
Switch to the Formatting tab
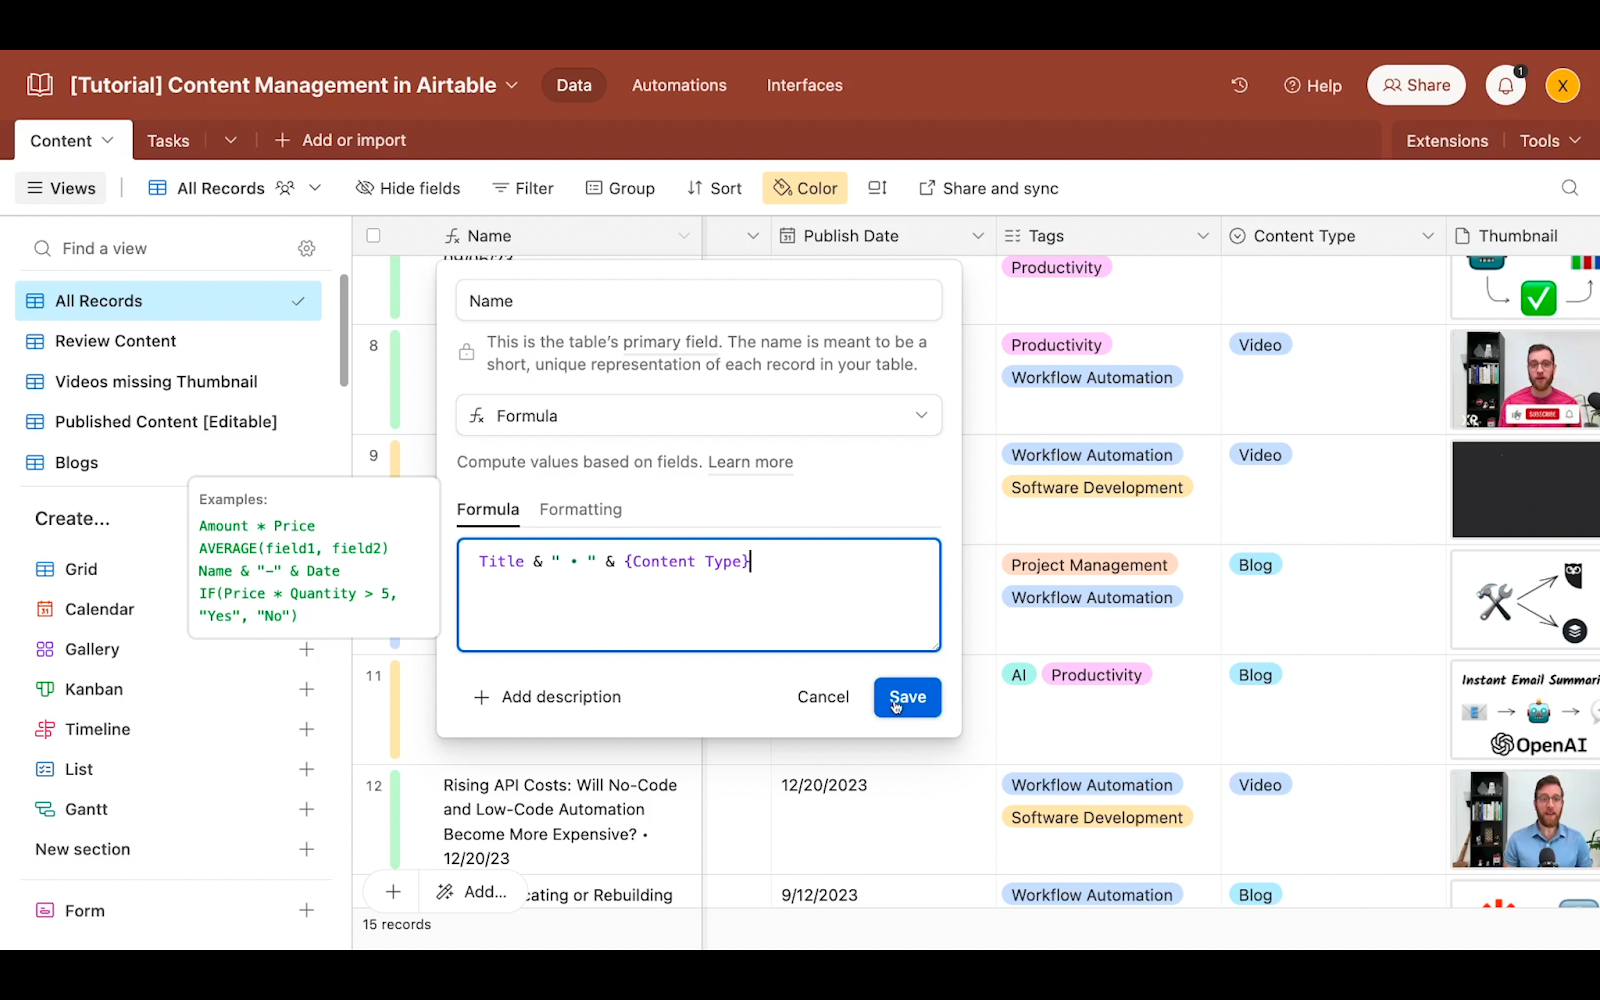581,509
